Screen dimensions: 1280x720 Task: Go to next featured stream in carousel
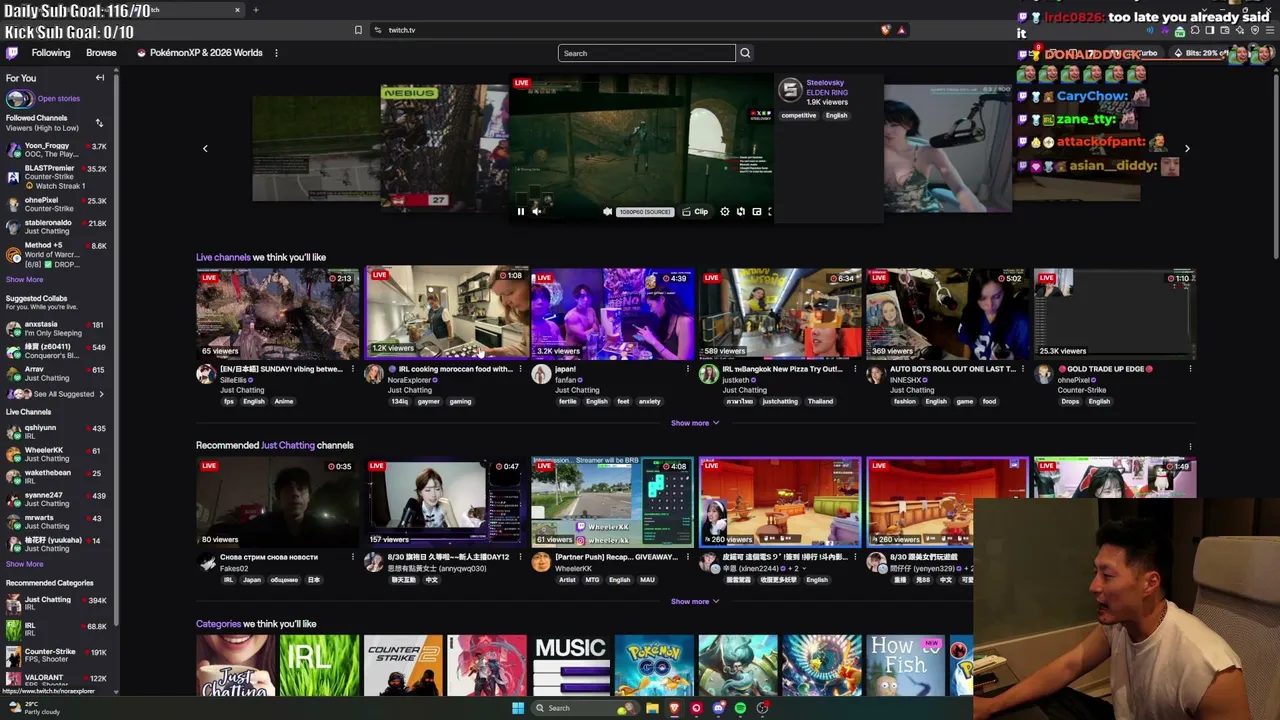[x=1187, y=148]
